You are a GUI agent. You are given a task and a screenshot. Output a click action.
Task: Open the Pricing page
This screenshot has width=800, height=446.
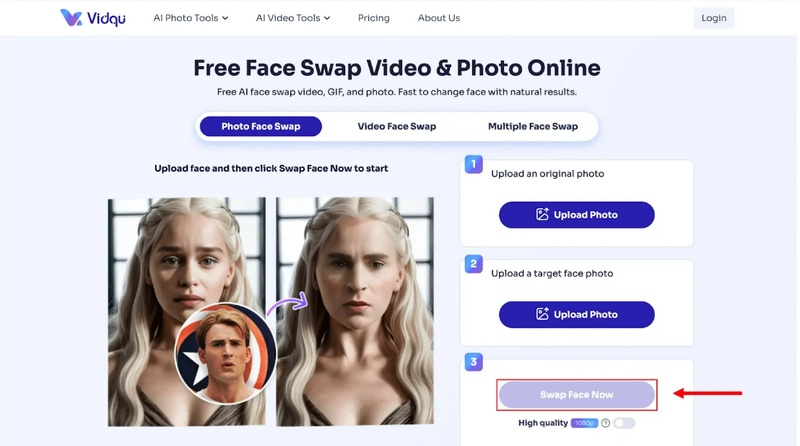click(373, 18)
